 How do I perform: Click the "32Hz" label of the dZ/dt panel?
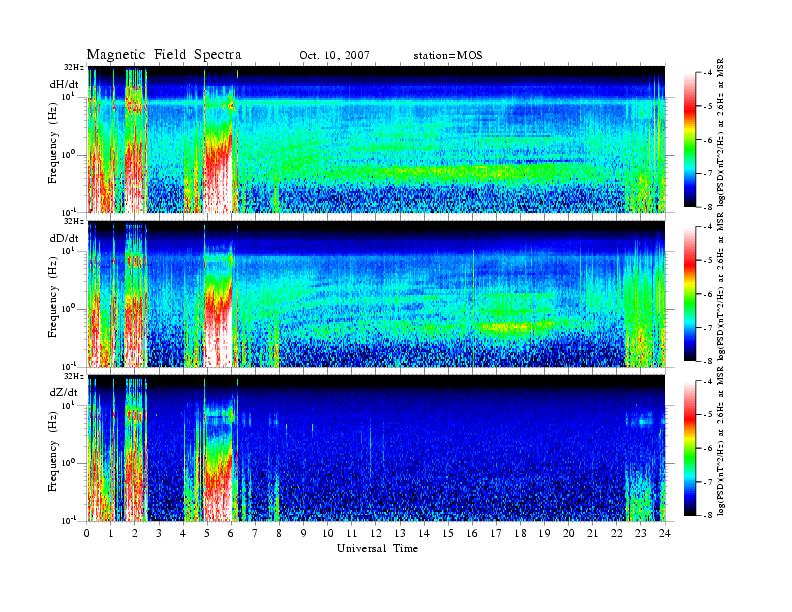(73, 376)
